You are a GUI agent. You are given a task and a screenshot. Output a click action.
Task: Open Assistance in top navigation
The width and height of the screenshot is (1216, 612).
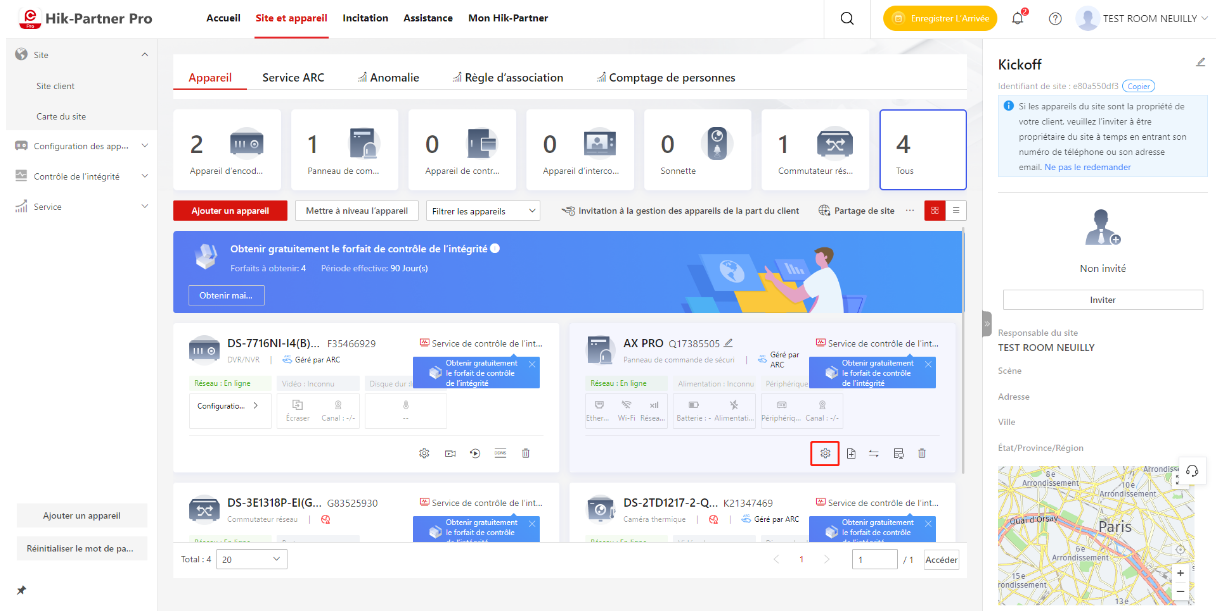pyautogui.click(x=428, y=18)
